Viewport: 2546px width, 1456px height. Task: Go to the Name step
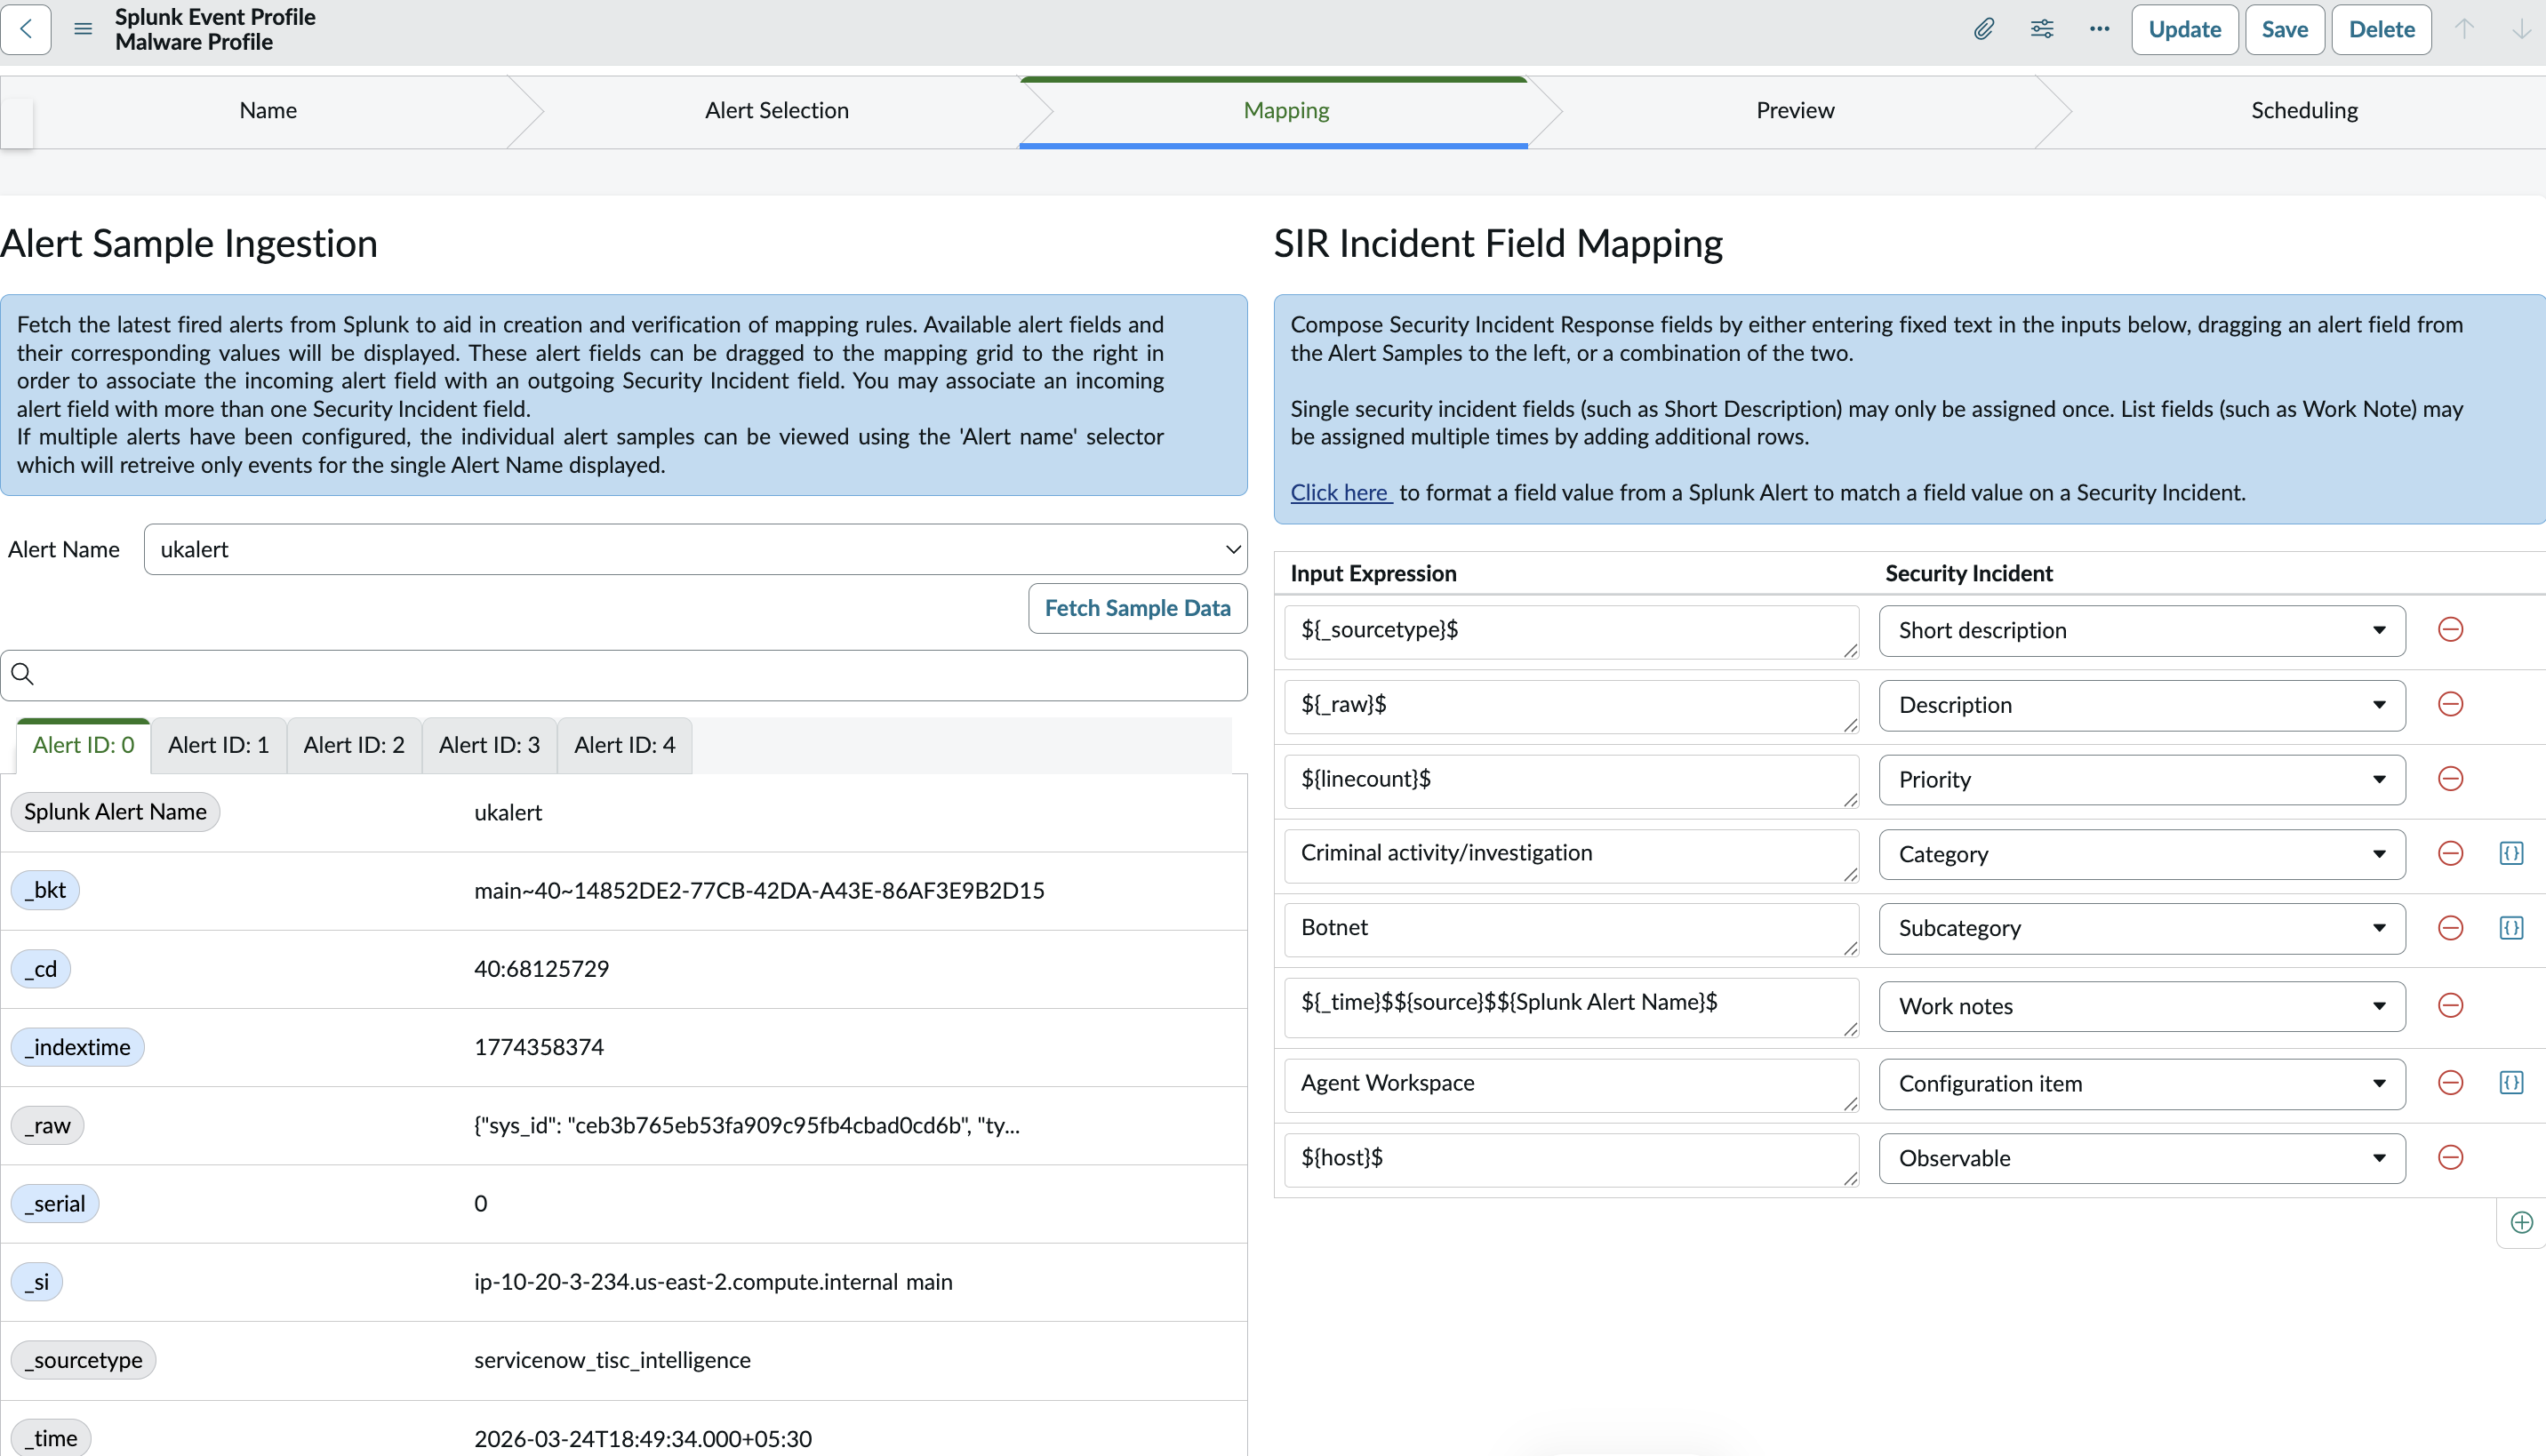tap(268, 111)
